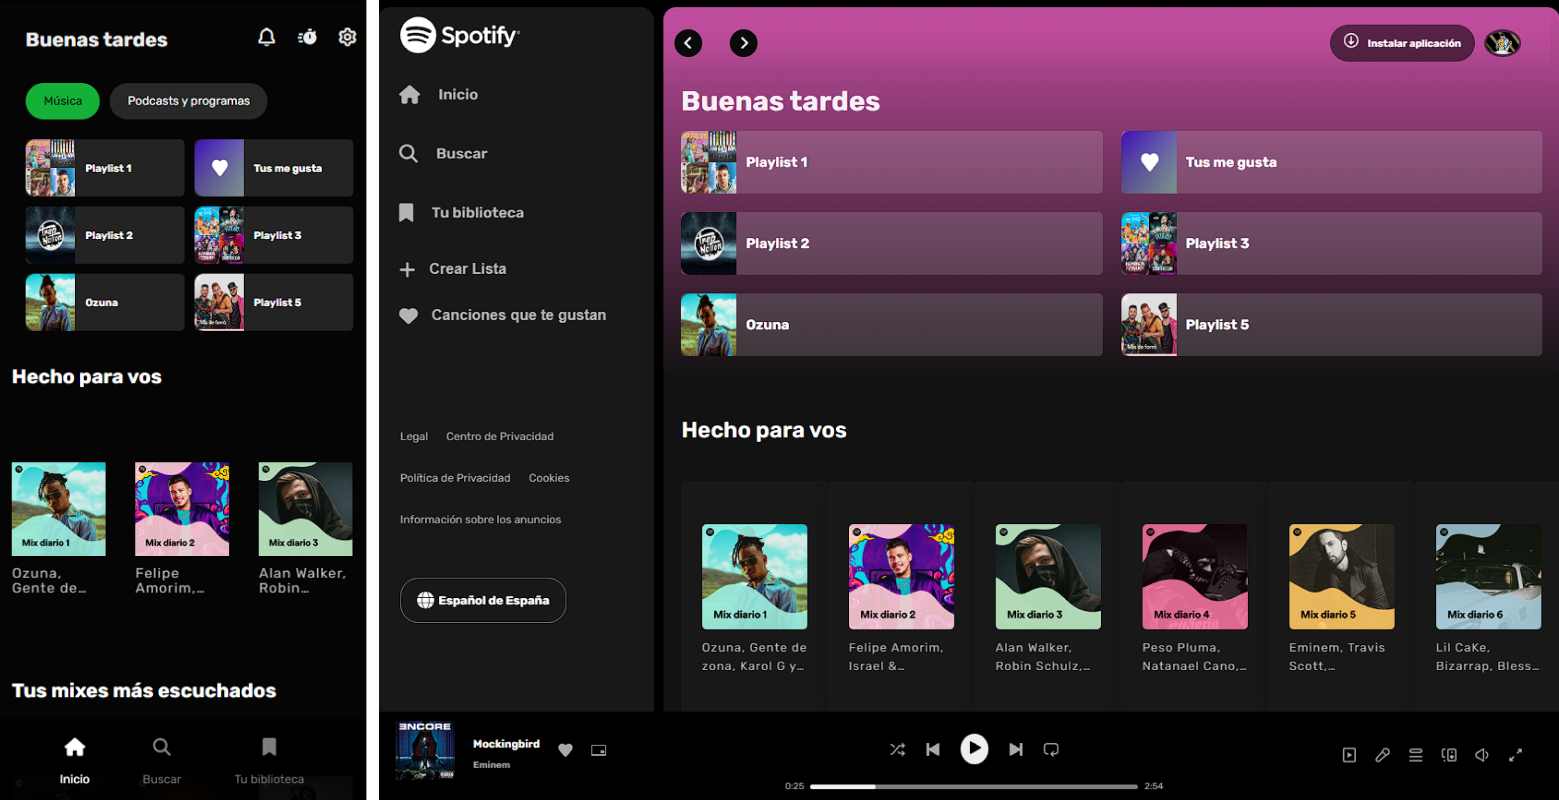Open Español de España language selector
The image size is (1559, 800).
483,600
